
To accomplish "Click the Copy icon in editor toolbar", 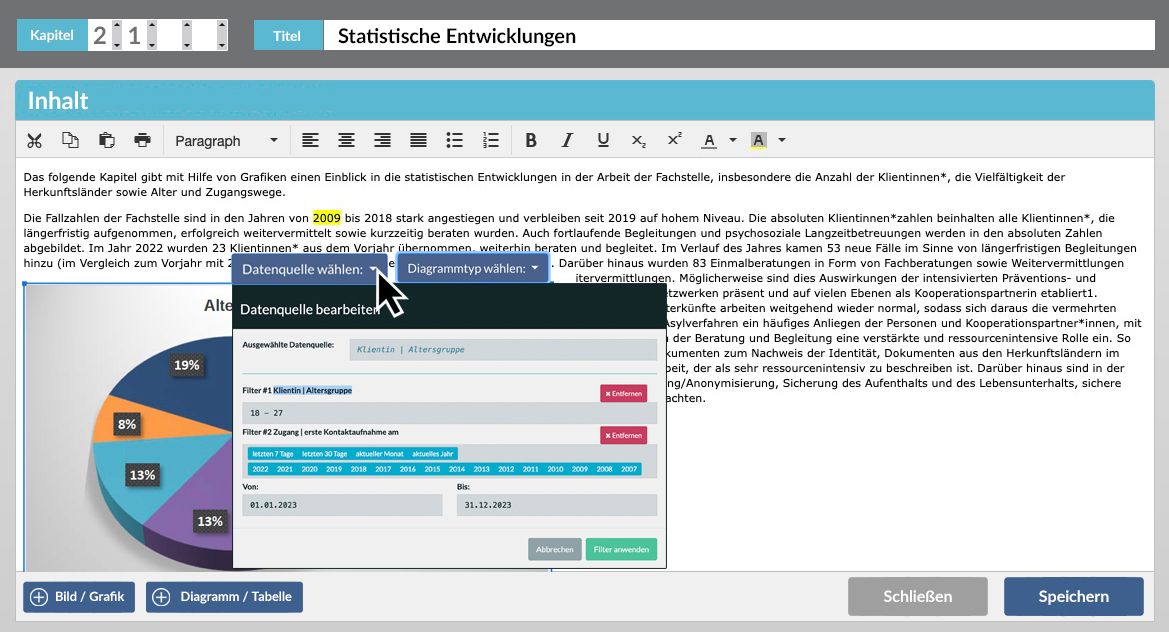I will tap(70, 141).
